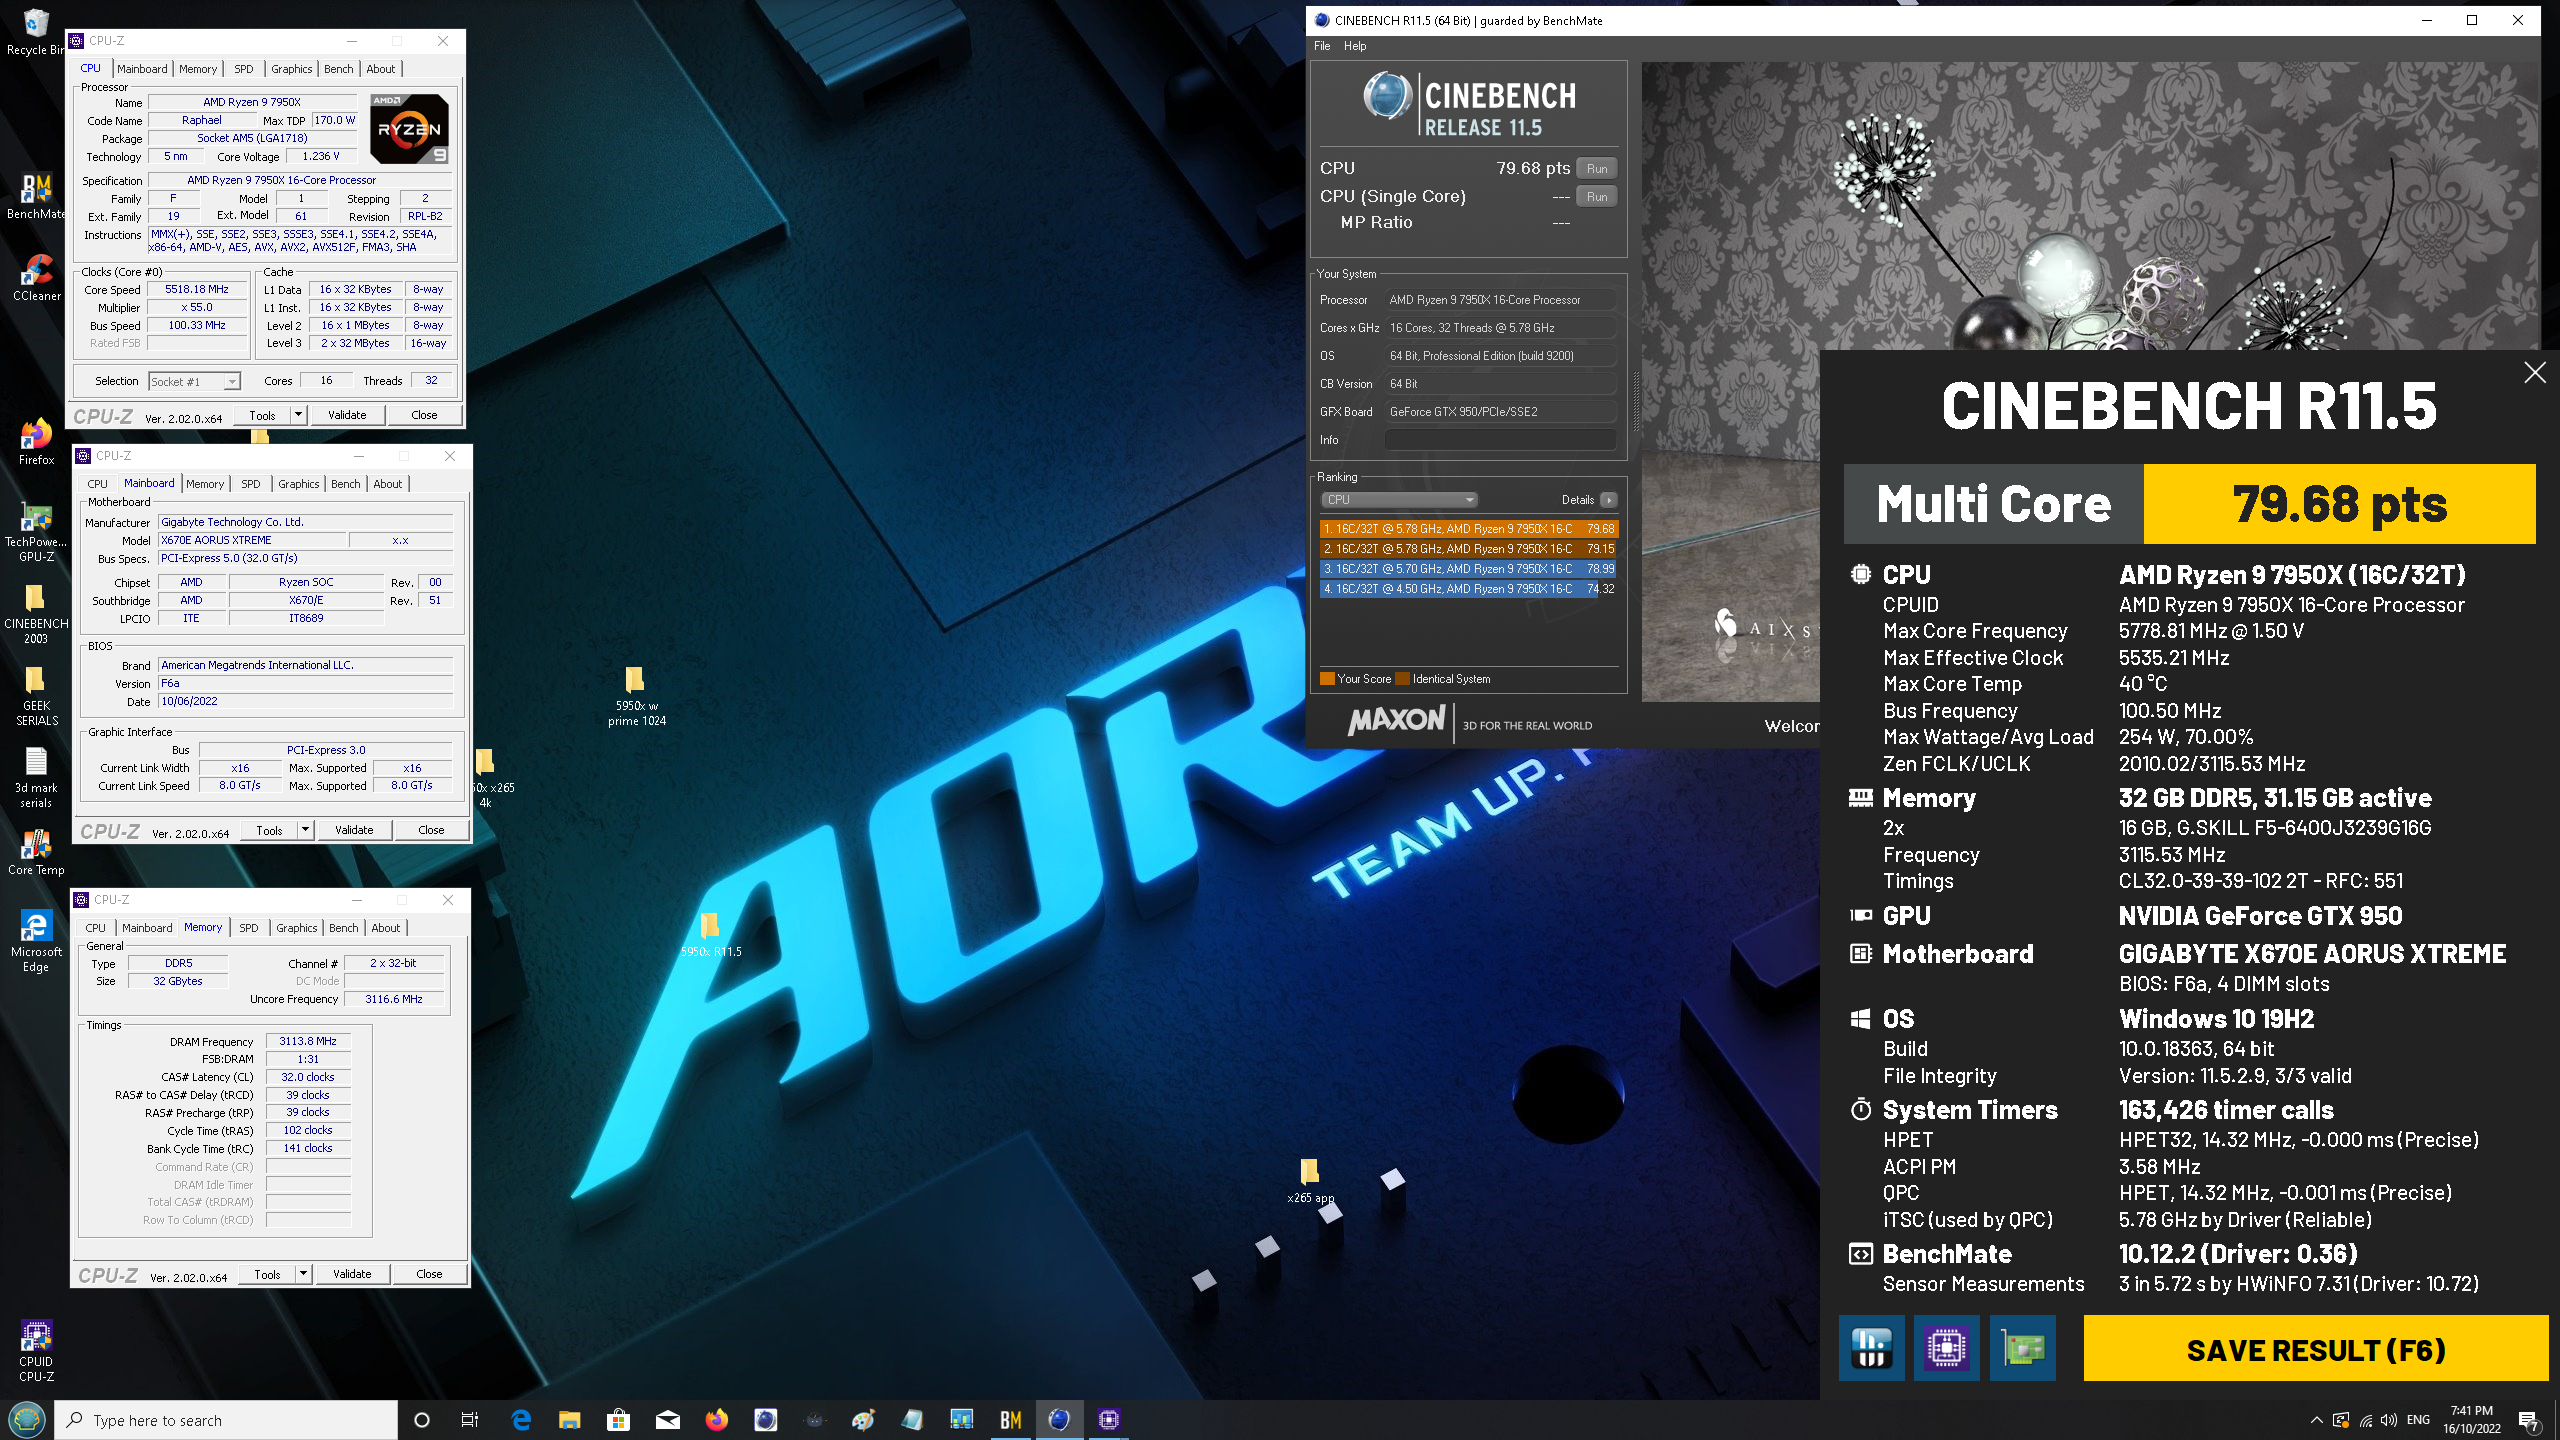The width and height of the screenshot is (2560, 1440).
Task: Select ranking row 3 scoring 78.99
Action: [1468, 569]
